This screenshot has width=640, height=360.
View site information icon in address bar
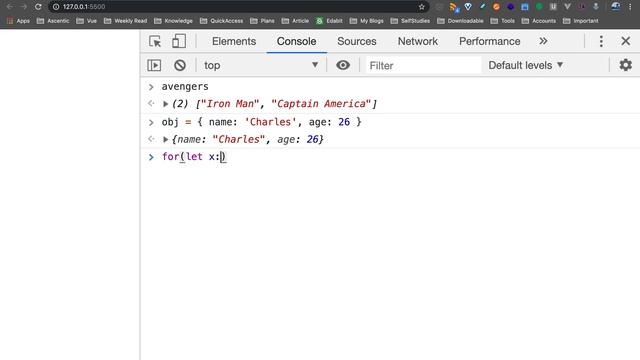(x=56, y=7)
